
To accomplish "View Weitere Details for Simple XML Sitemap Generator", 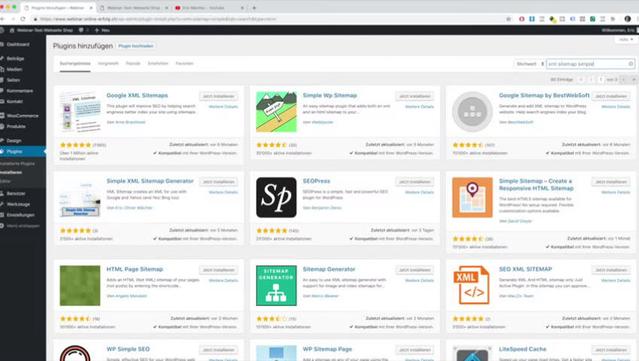I will point(223,192).
